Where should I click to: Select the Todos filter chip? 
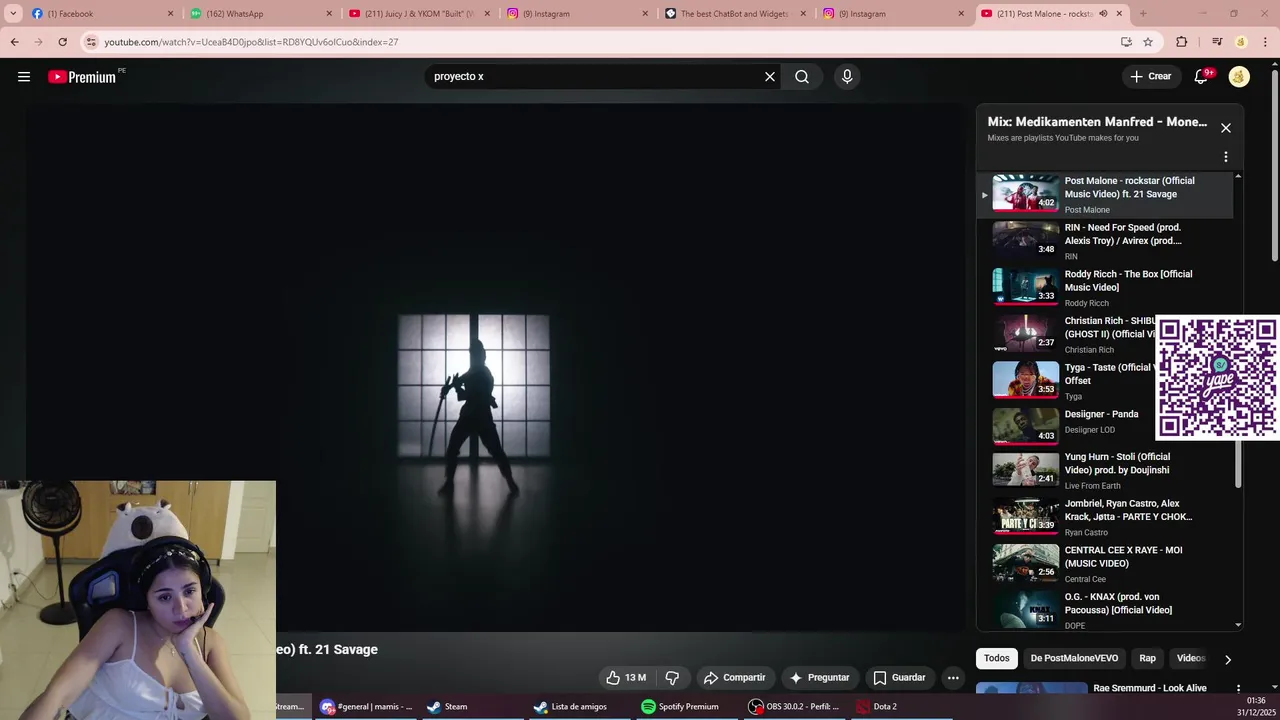click(997, 658)
